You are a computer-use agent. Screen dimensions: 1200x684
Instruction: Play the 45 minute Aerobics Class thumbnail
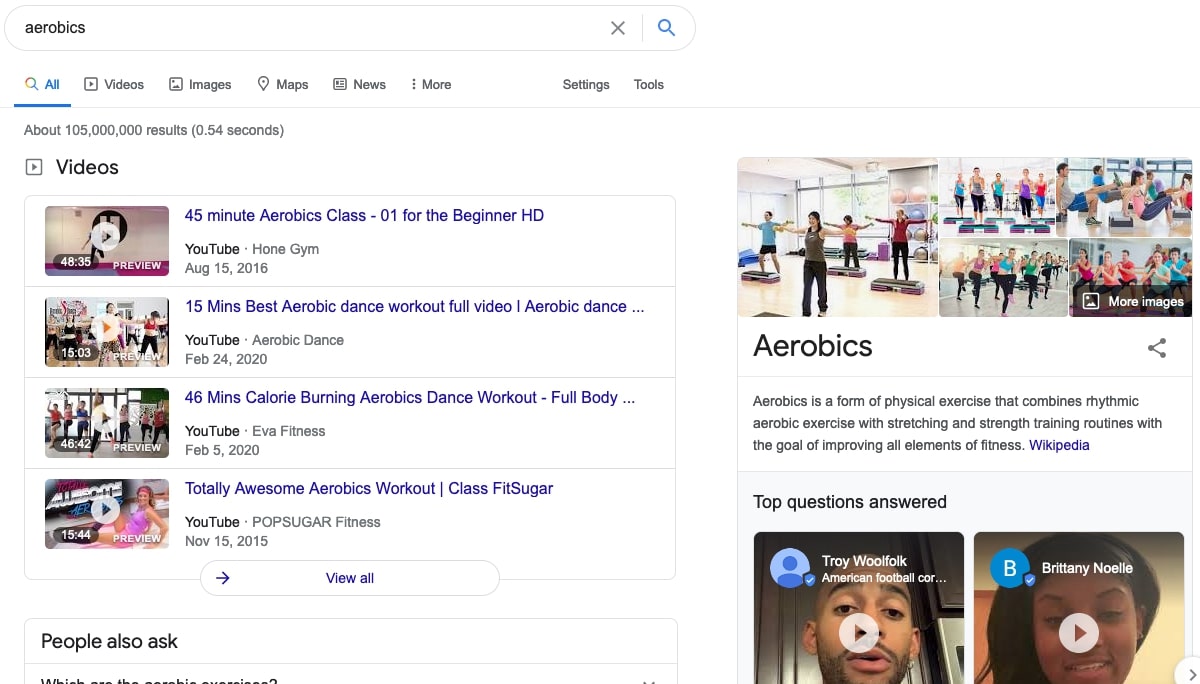tap(107, 240)
